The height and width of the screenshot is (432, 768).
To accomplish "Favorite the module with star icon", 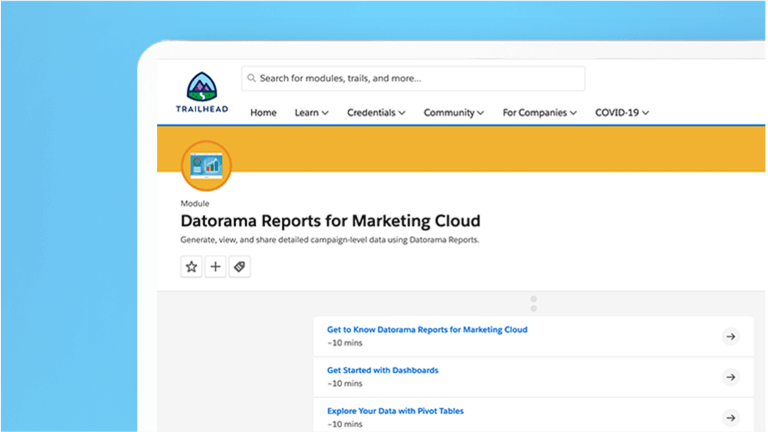I will click(x=191, y=267).
